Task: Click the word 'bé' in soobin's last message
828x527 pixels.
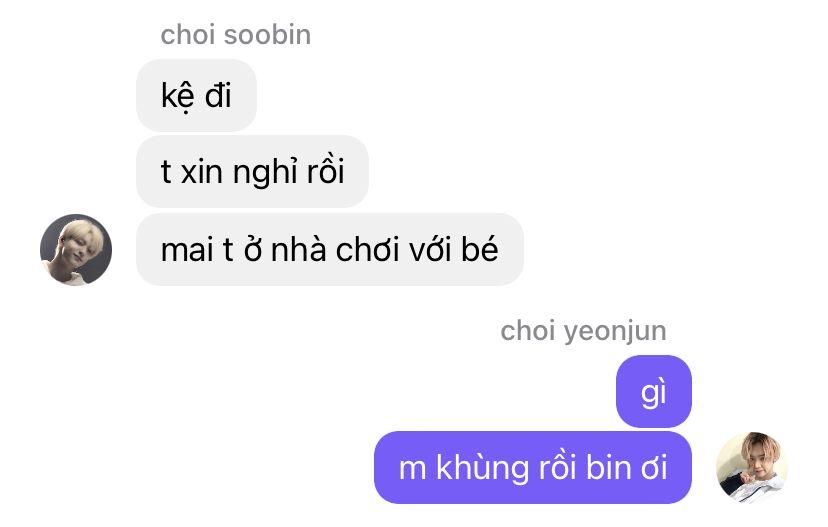Action: pyautogui.click(x=479, y=249)
